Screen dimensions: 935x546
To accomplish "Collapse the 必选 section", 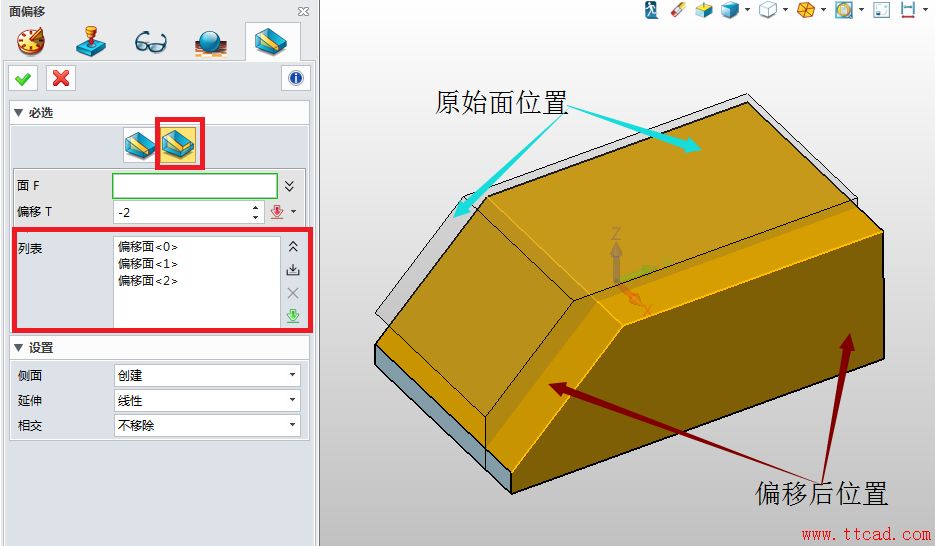I will pyautogui.click(x=18, y=113).
